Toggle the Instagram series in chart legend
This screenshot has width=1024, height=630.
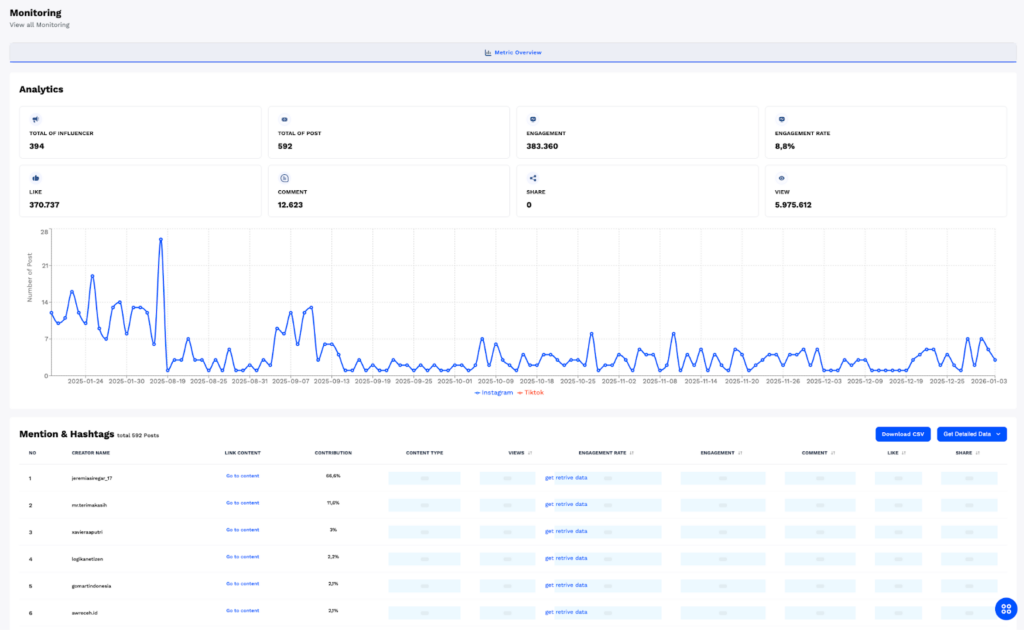click(x=493, y=393)
